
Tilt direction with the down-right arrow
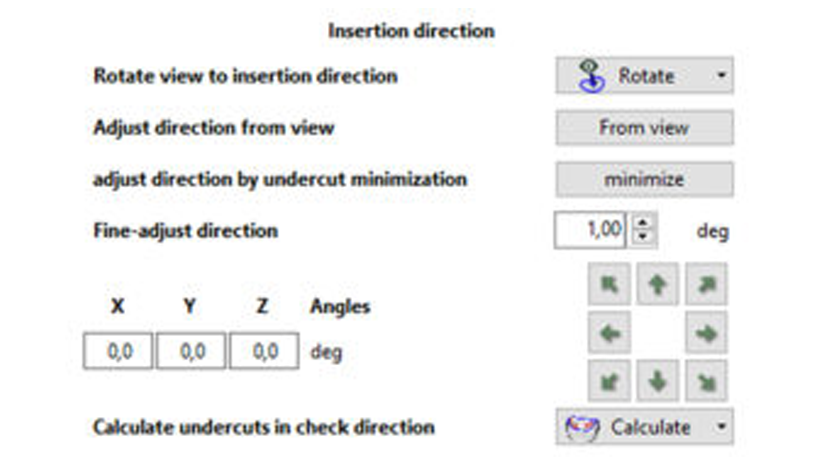[706, 381]
